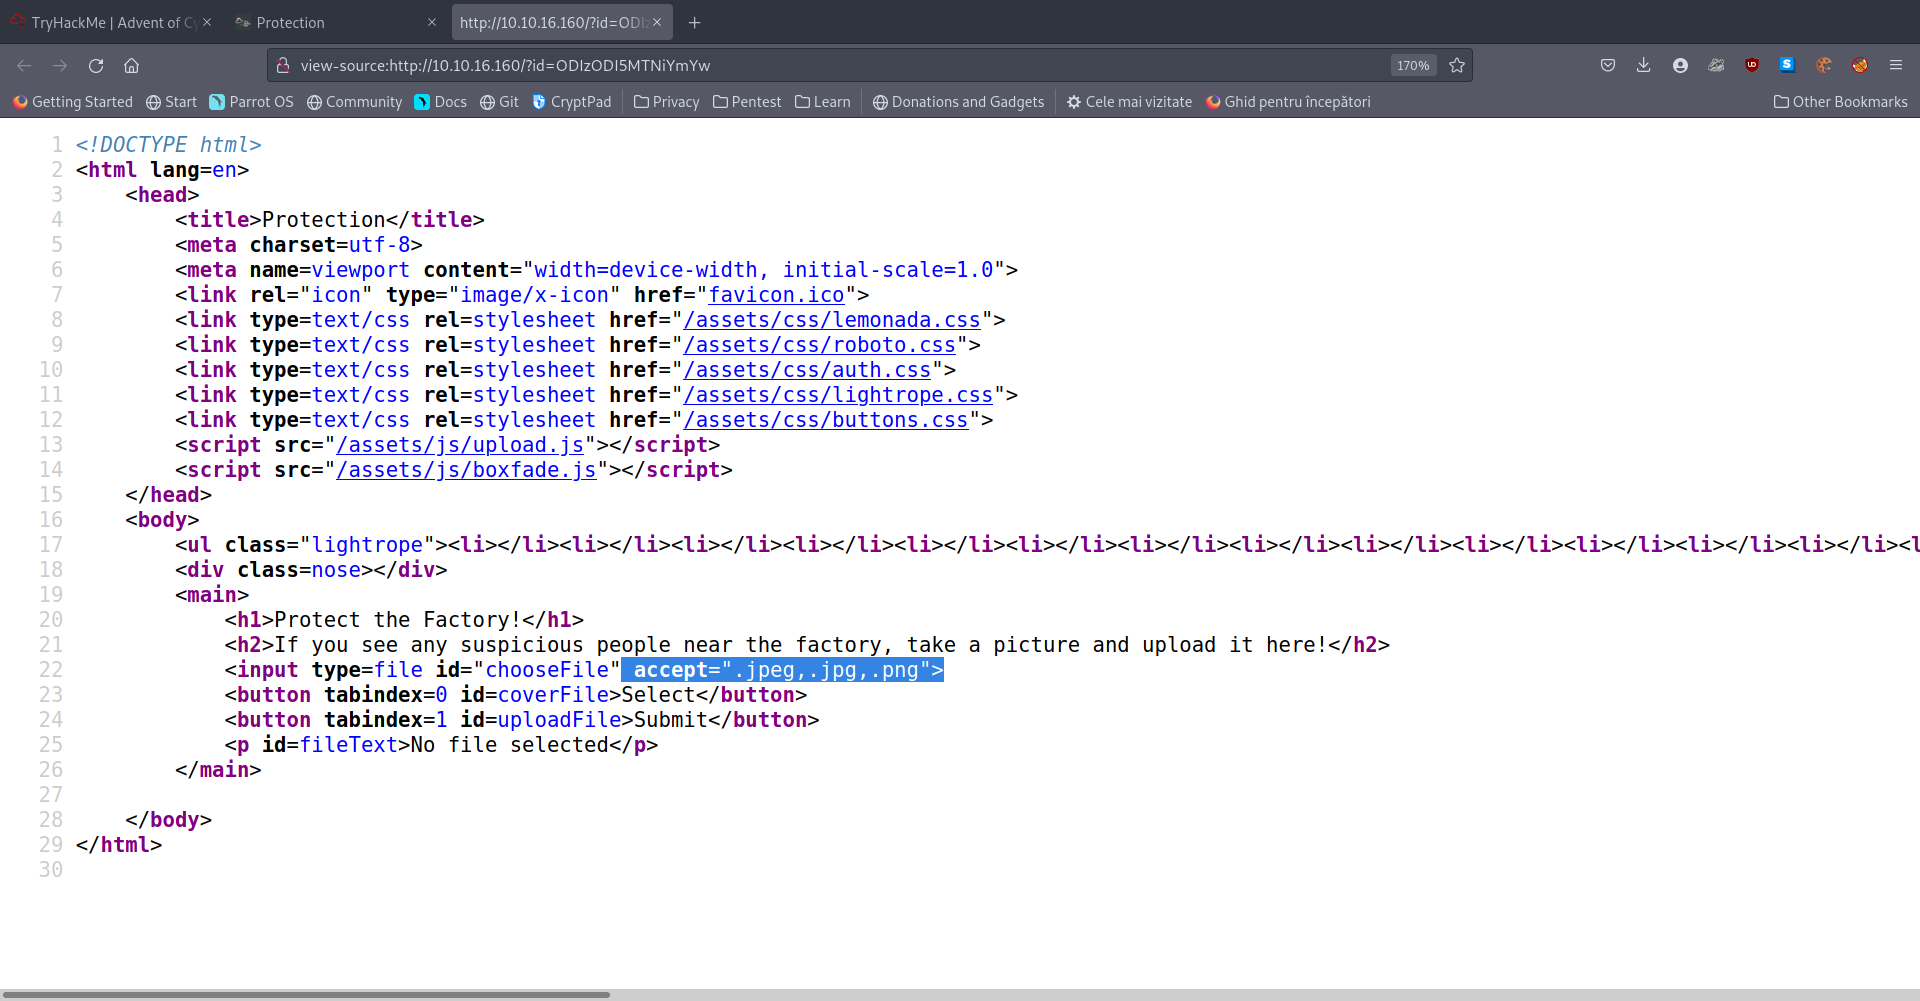Open the /assets/css/lemonada.css link
The width and height of the screenshot is (1920, 1001).
click(832, 320)
